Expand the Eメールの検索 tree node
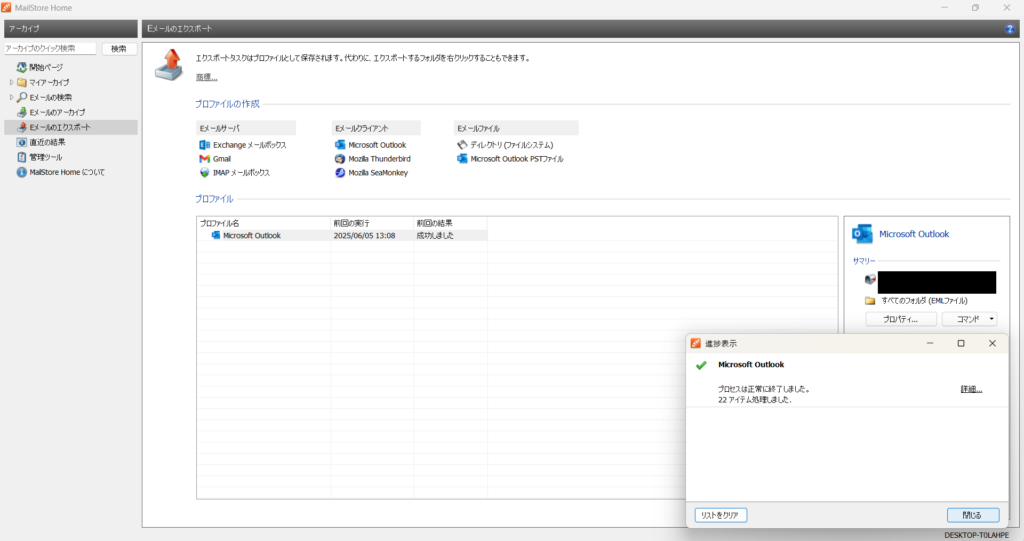This screenshot has width=1024, height=541. 11,97
